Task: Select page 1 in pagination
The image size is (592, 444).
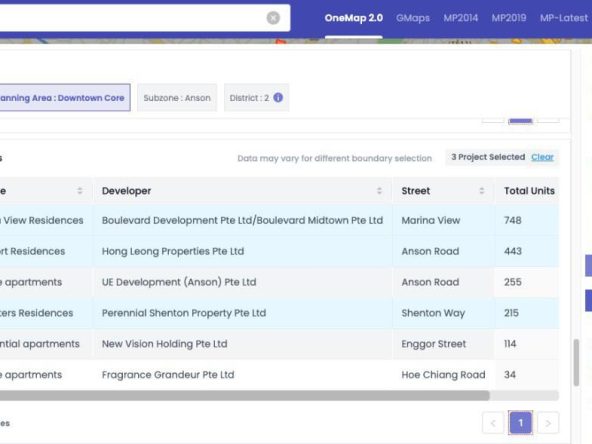Action: pos(521,423)
